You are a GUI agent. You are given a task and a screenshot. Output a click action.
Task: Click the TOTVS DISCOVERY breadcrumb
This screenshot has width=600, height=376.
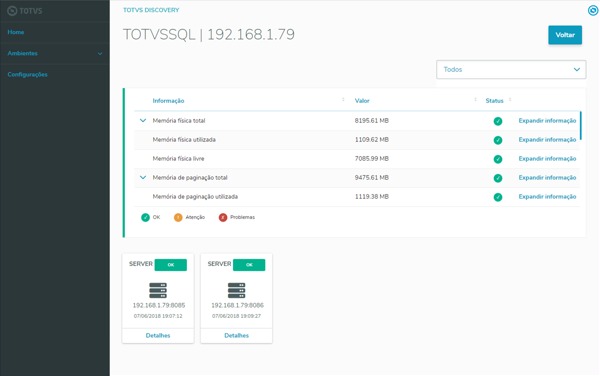151,10
